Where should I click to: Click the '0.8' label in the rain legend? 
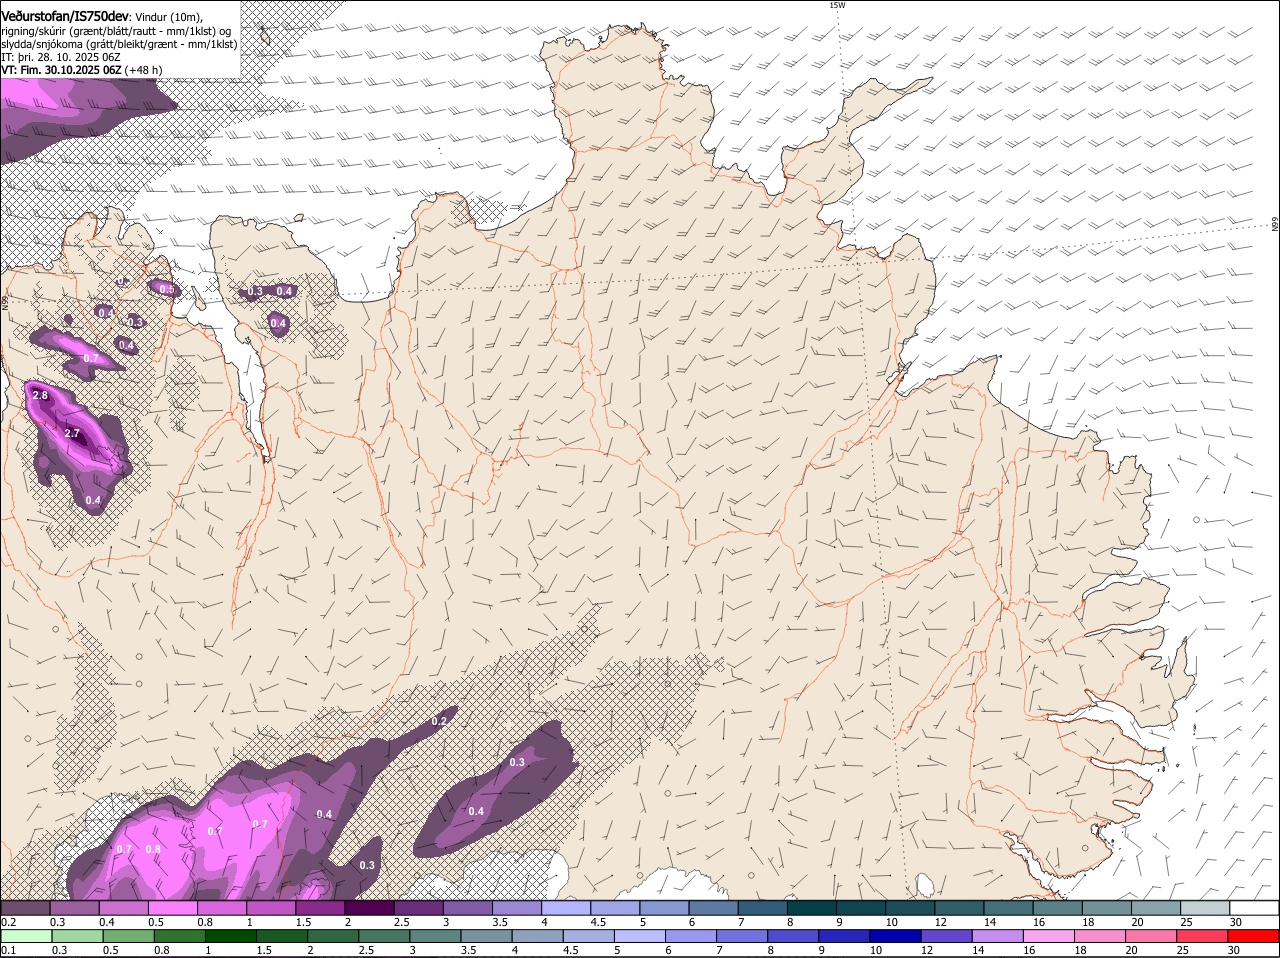(x=161, y=950)
